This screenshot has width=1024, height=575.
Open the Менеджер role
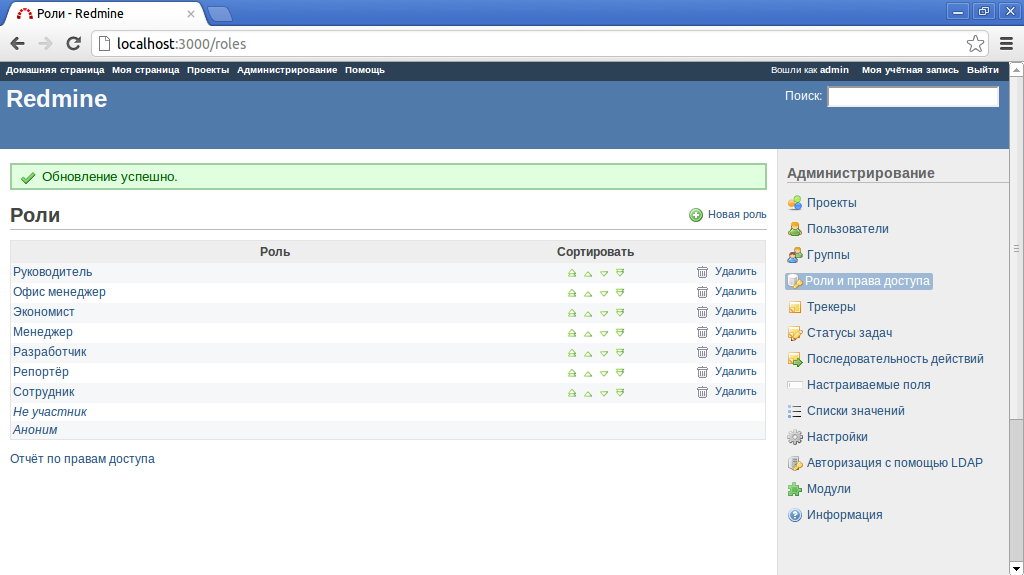point(43,332)
